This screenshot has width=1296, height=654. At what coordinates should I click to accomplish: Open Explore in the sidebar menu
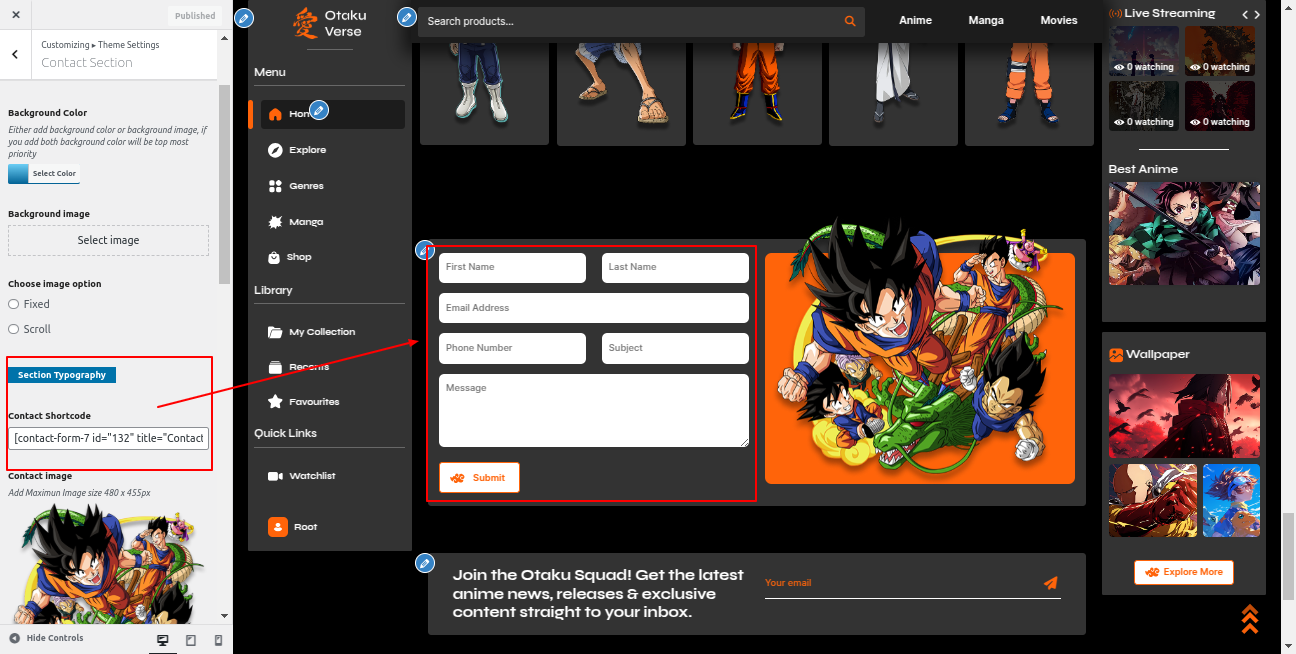point(307,150)
